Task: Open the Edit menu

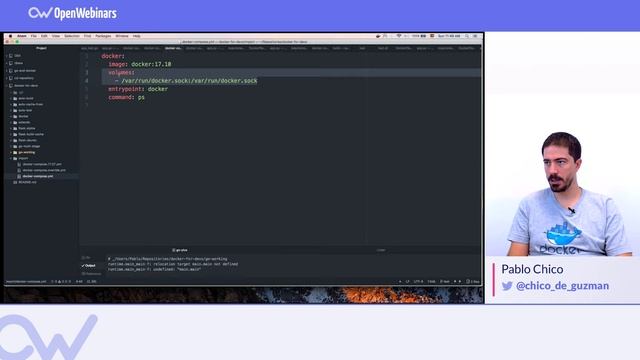Action: tap(44, 36)
